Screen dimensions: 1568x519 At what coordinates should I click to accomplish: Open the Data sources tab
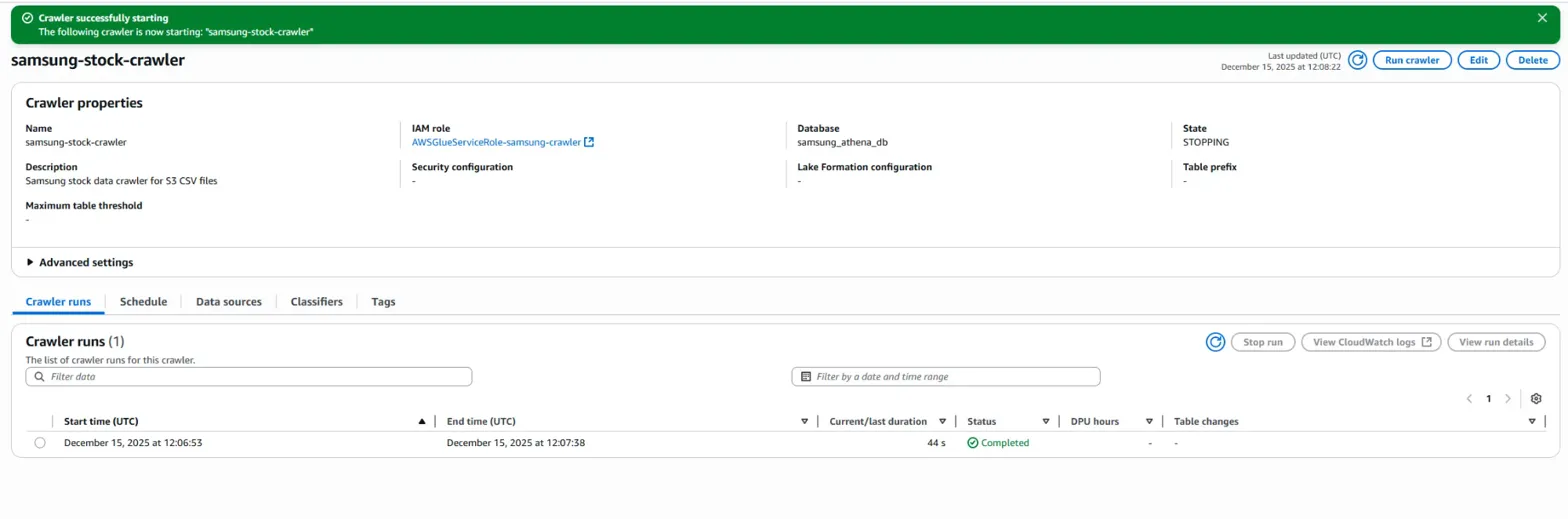[x=229, y=301]
